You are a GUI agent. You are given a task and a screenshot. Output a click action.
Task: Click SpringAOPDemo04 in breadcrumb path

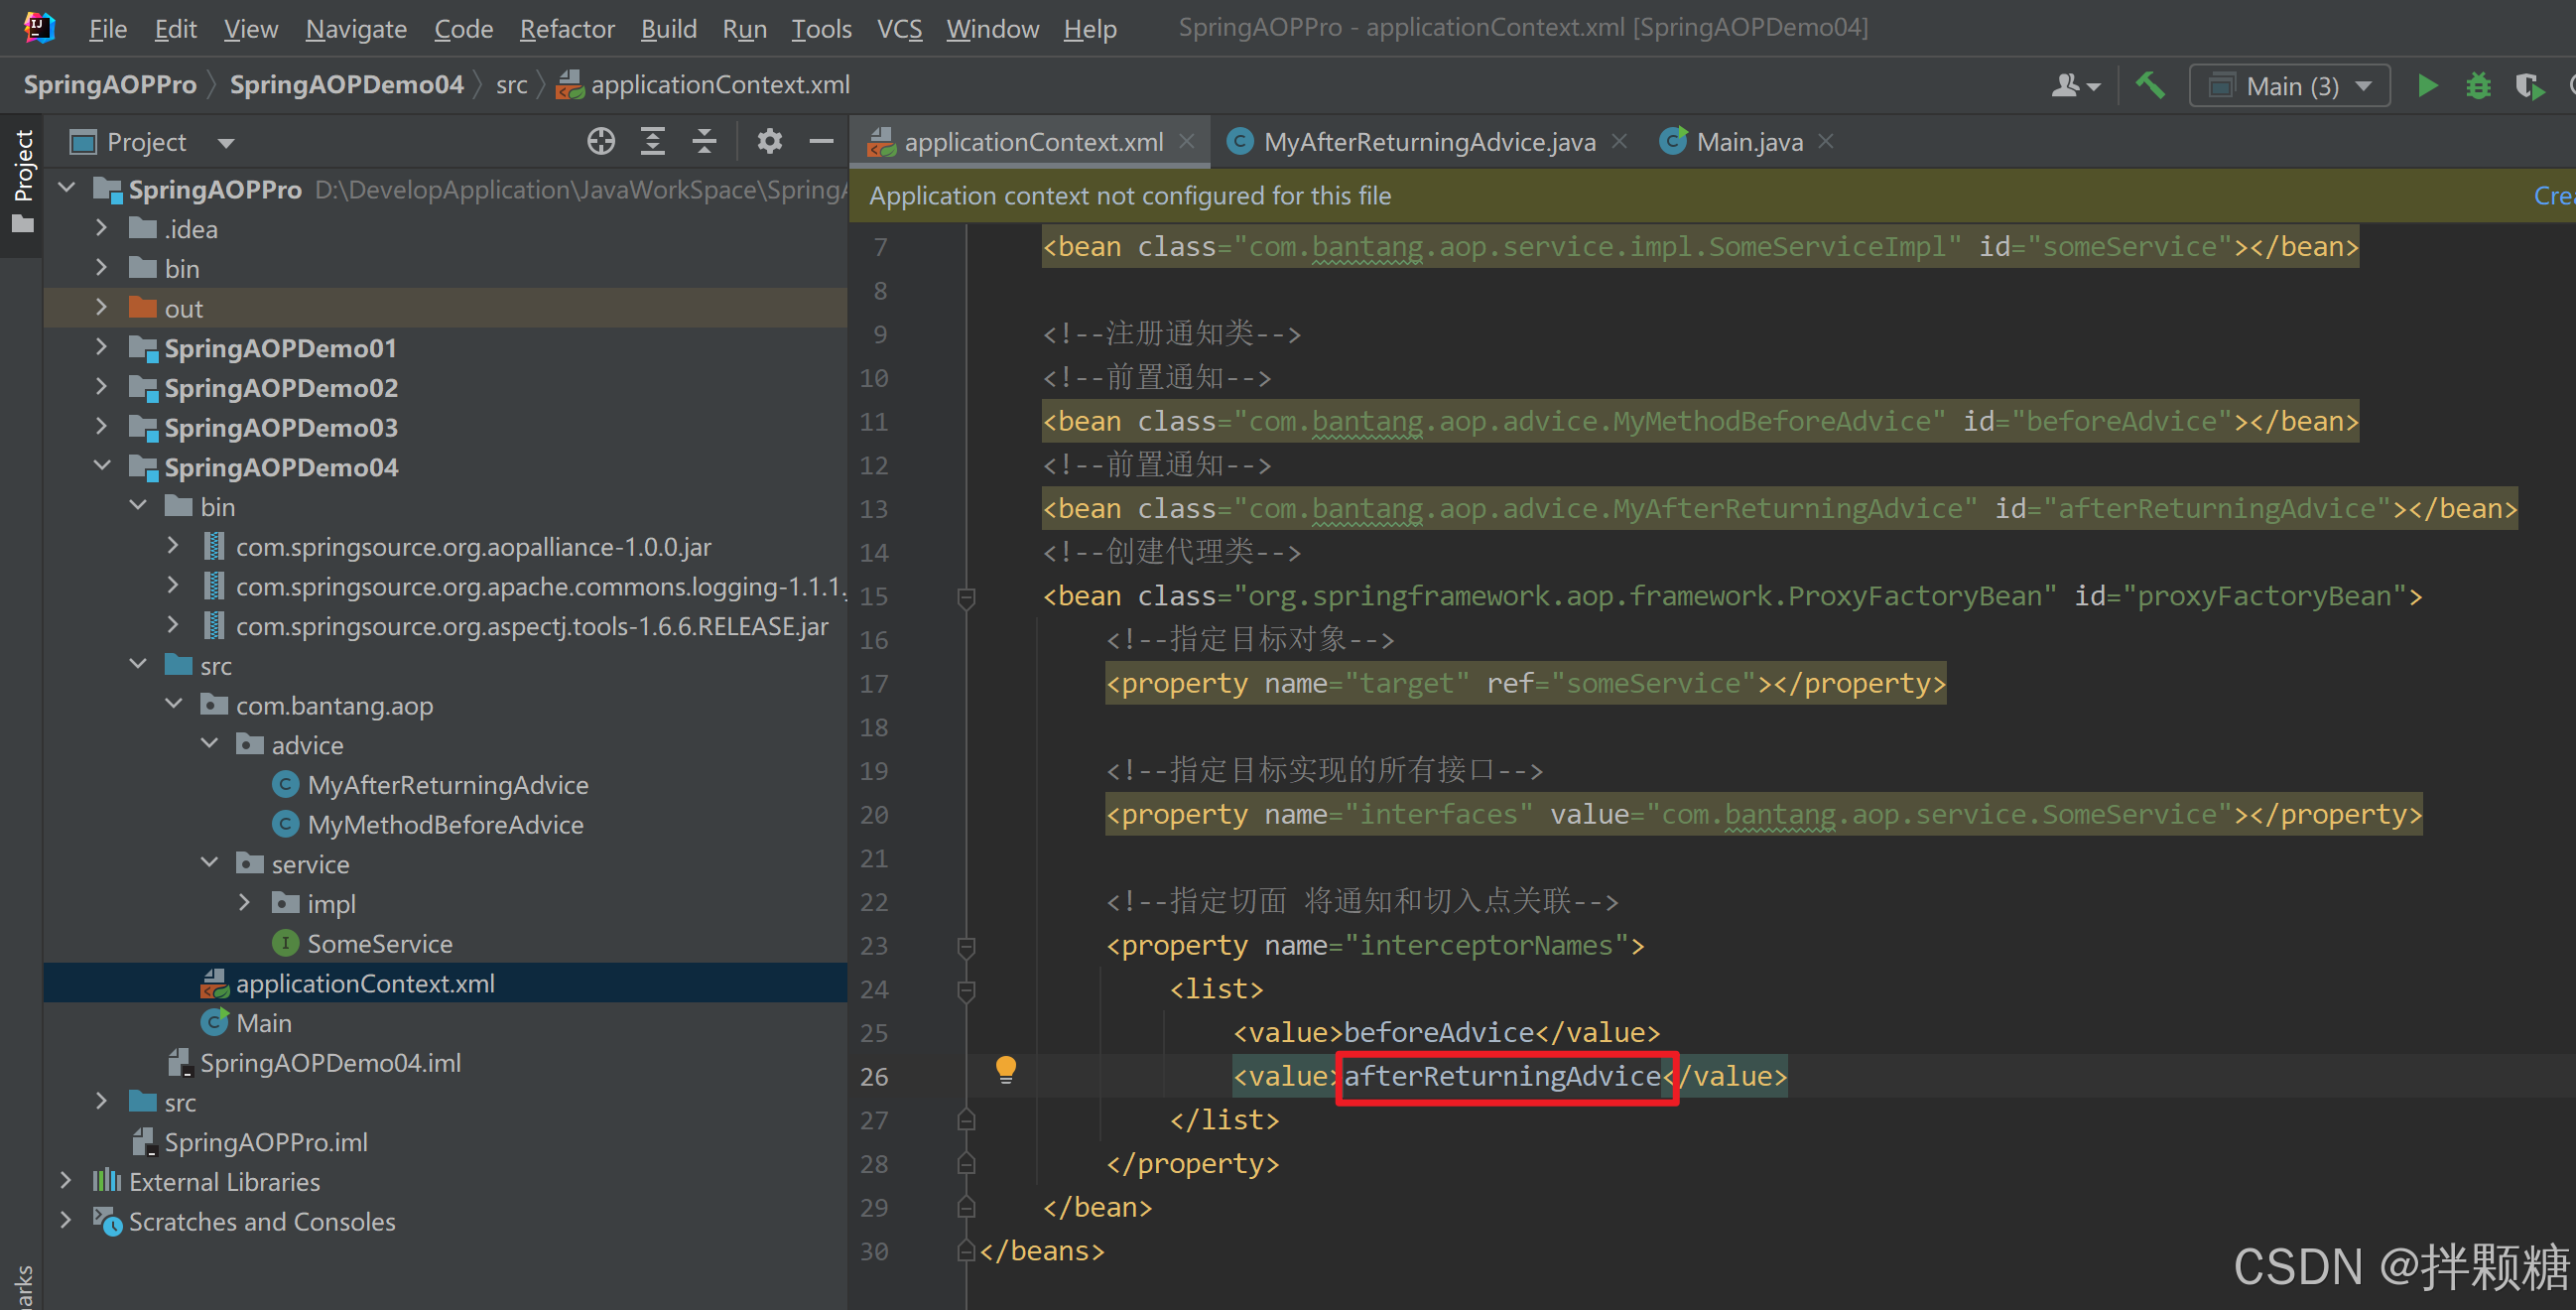[x=346, y=85]
